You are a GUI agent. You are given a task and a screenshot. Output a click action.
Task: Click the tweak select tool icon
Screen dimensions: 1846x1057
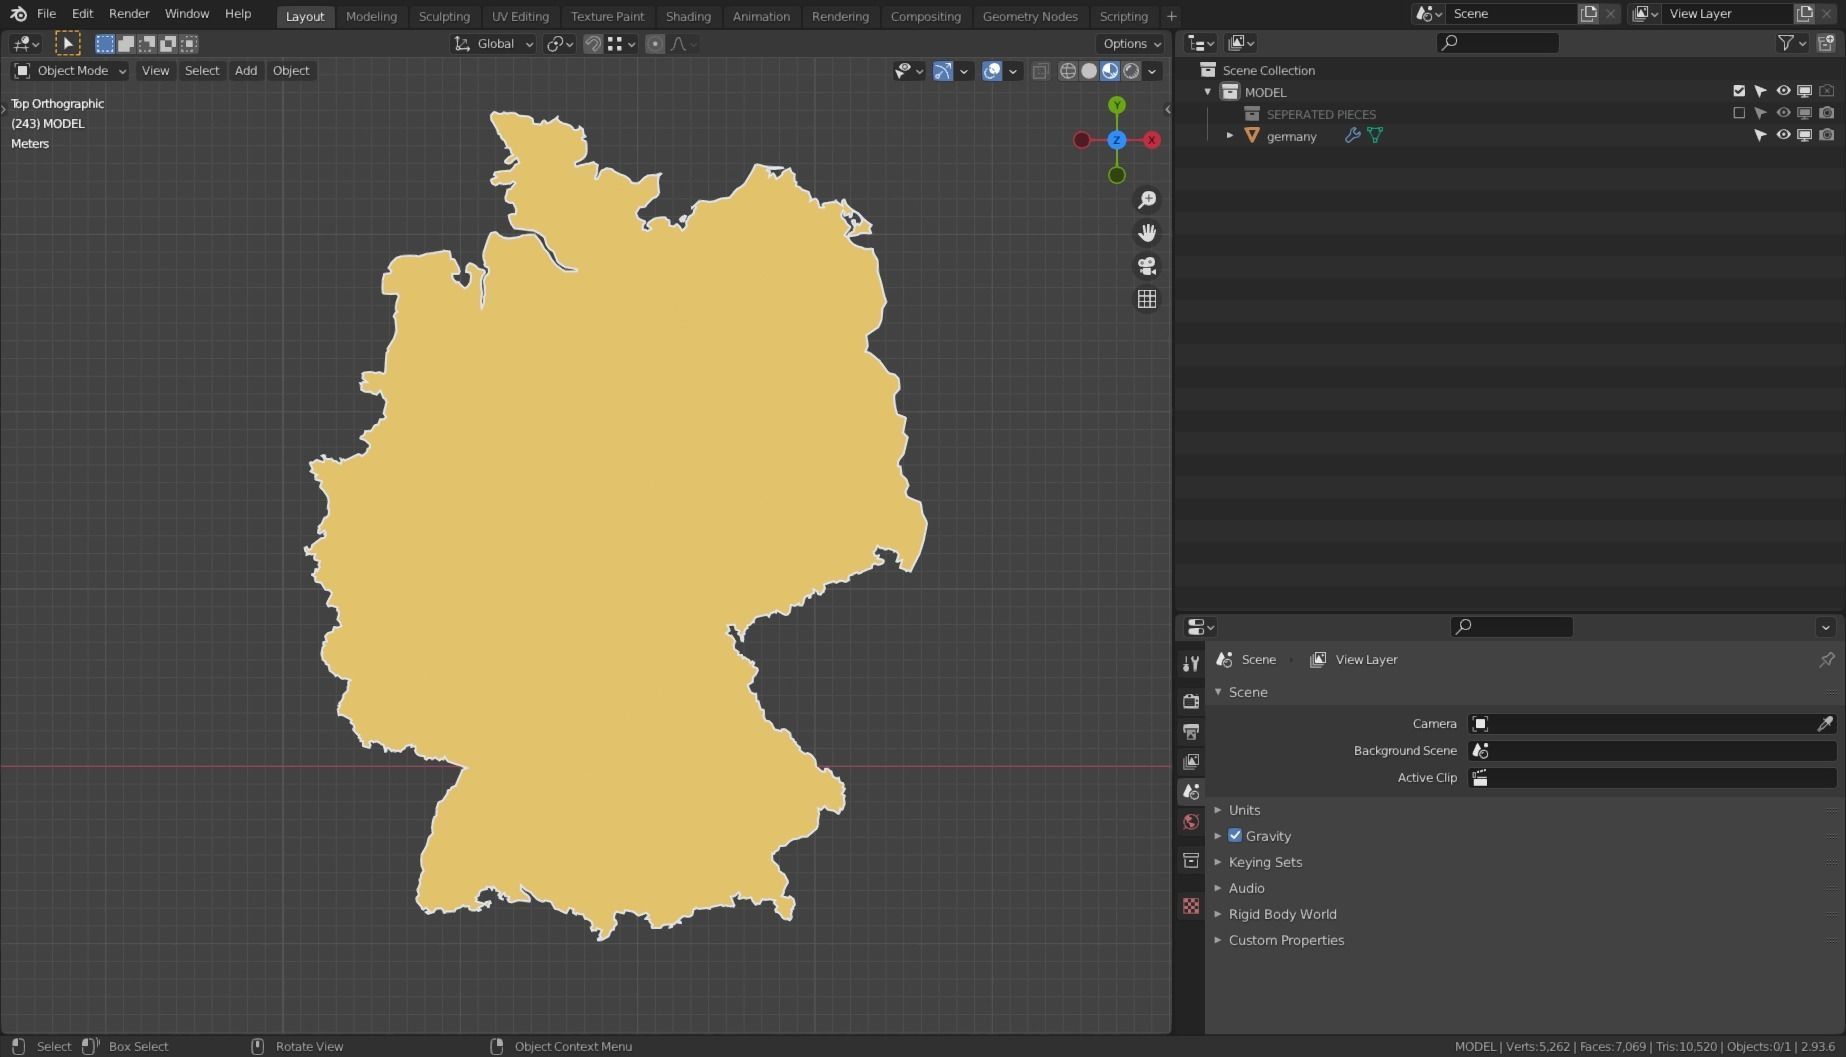[x=67, y=43]
